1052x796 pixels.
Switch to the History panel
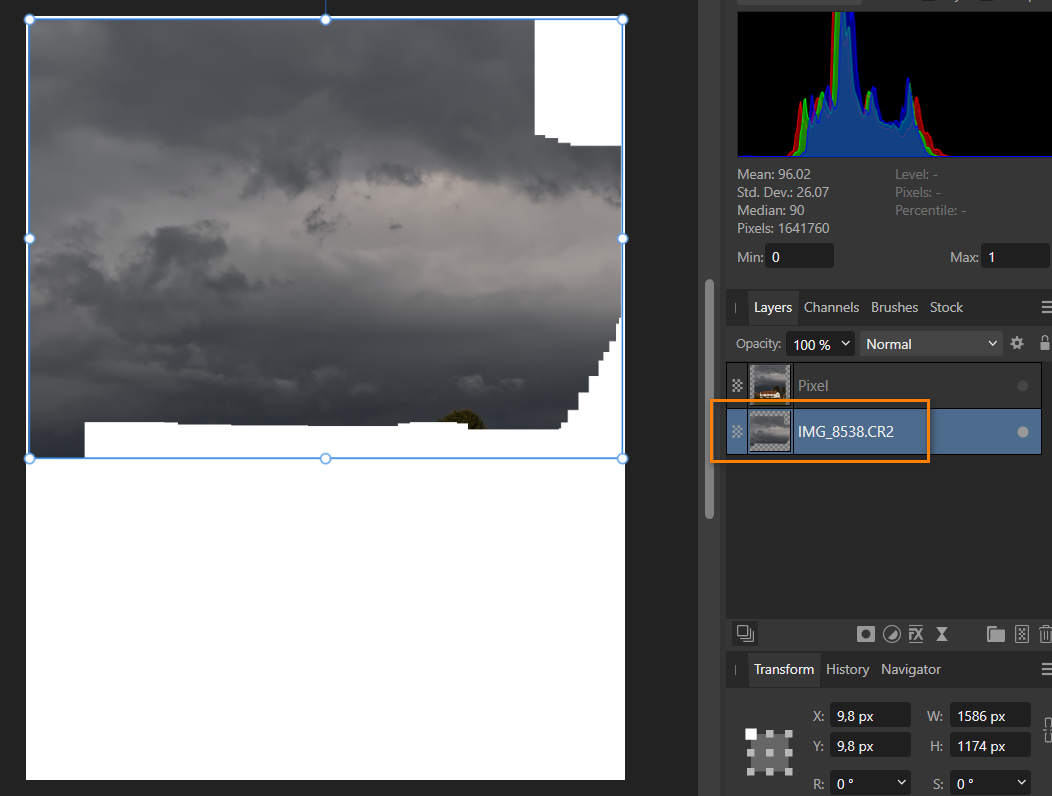[x=847, y=669]
